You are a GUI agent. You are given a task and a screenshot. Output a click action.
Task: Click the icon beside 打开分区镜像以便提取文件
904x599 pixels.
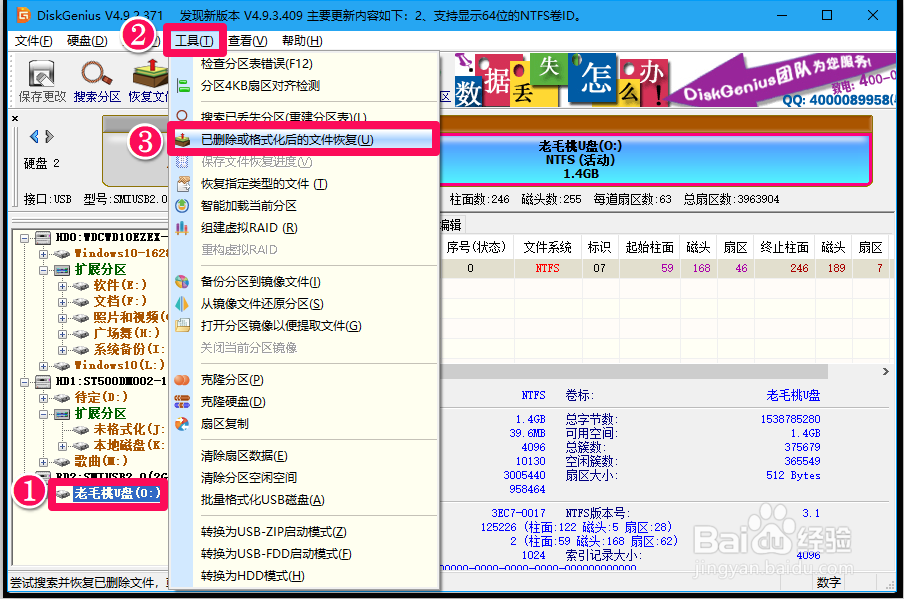(182, 326)
